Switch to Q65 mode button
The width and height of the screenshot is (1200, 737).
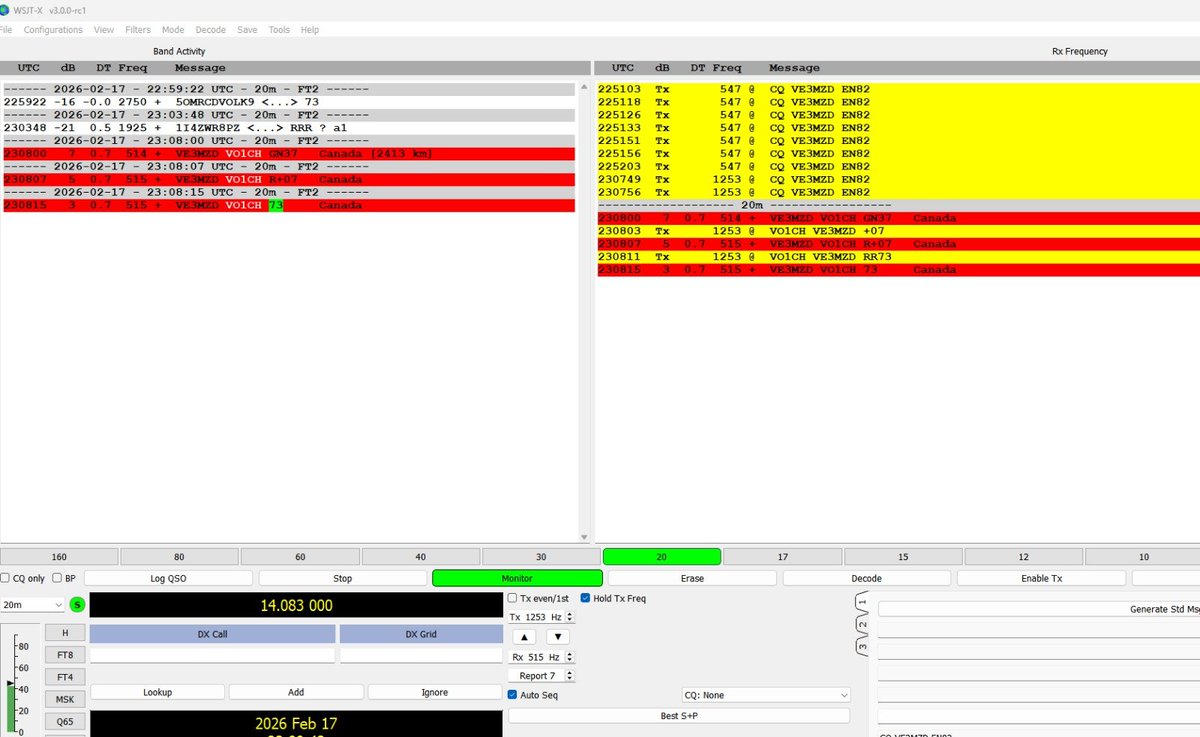click(x=65, y=721)
